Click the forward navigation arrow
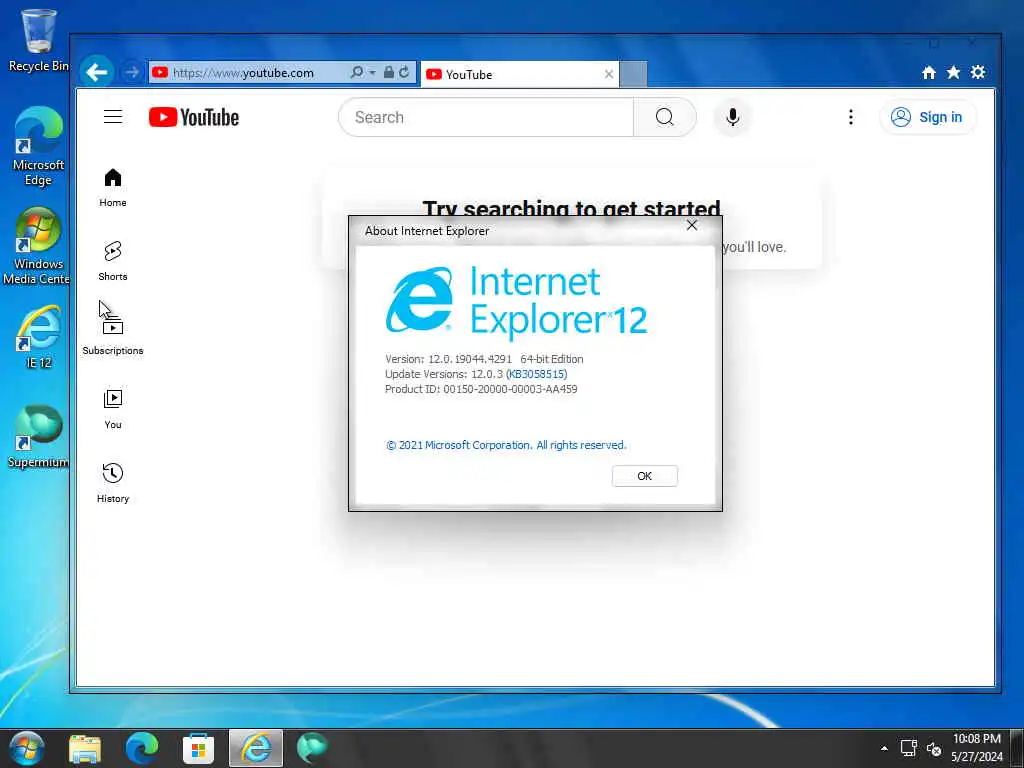Image resolution: width=1024 pixels, height=768 pixels. [x=133, y=72]
